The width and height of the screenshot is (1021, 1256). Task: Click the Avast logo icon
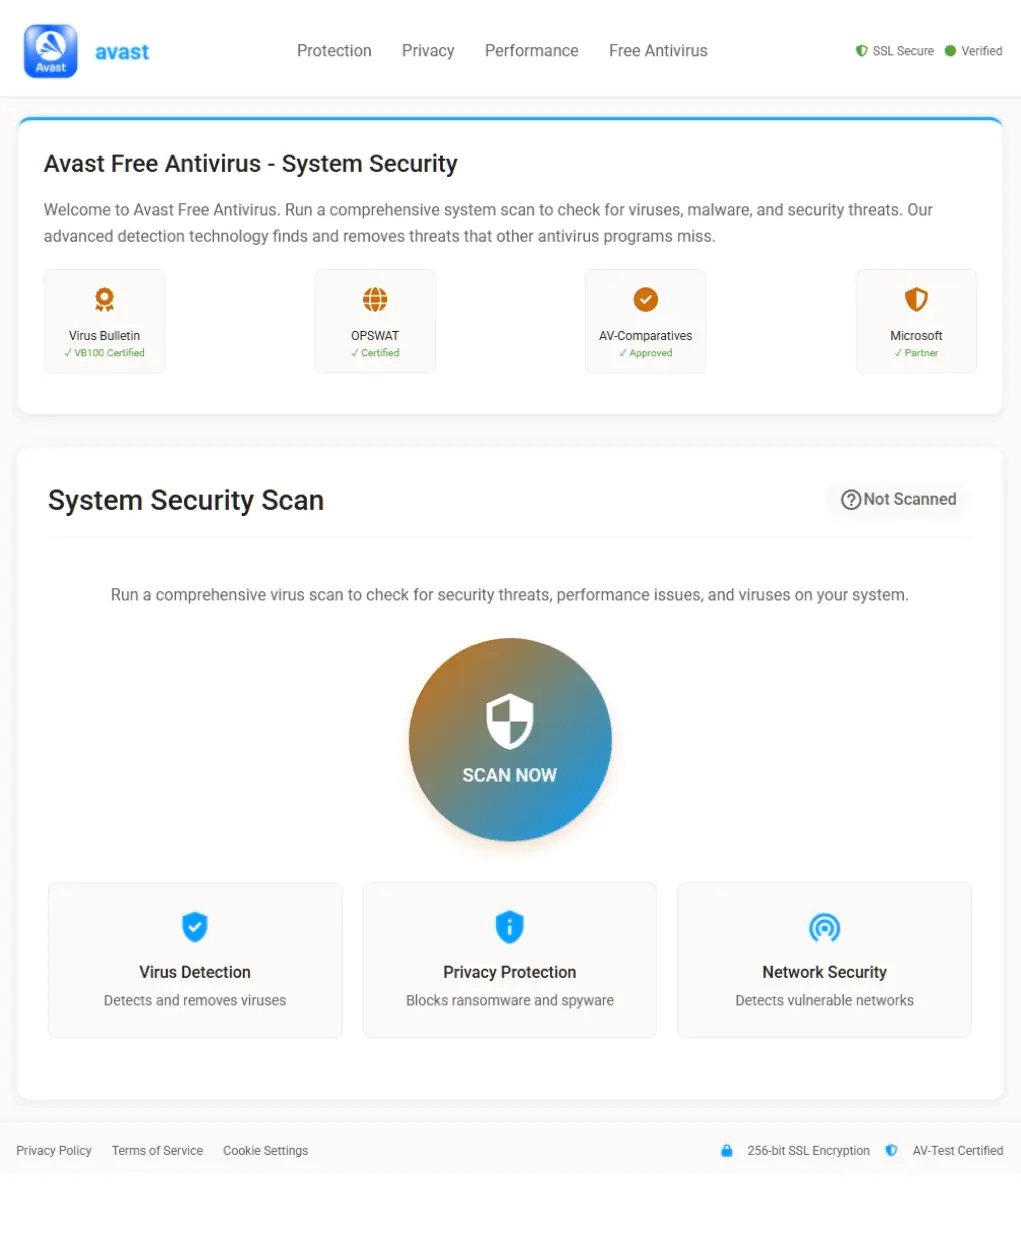point(50,51)
